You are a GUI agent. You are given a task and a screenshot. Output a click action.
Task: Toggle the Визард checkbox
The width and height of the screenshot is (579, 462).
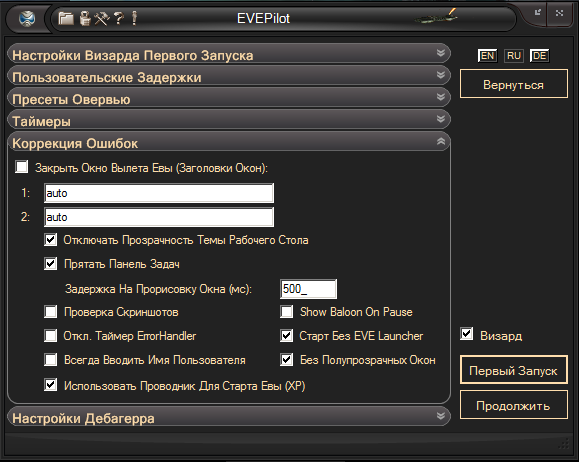467,334
